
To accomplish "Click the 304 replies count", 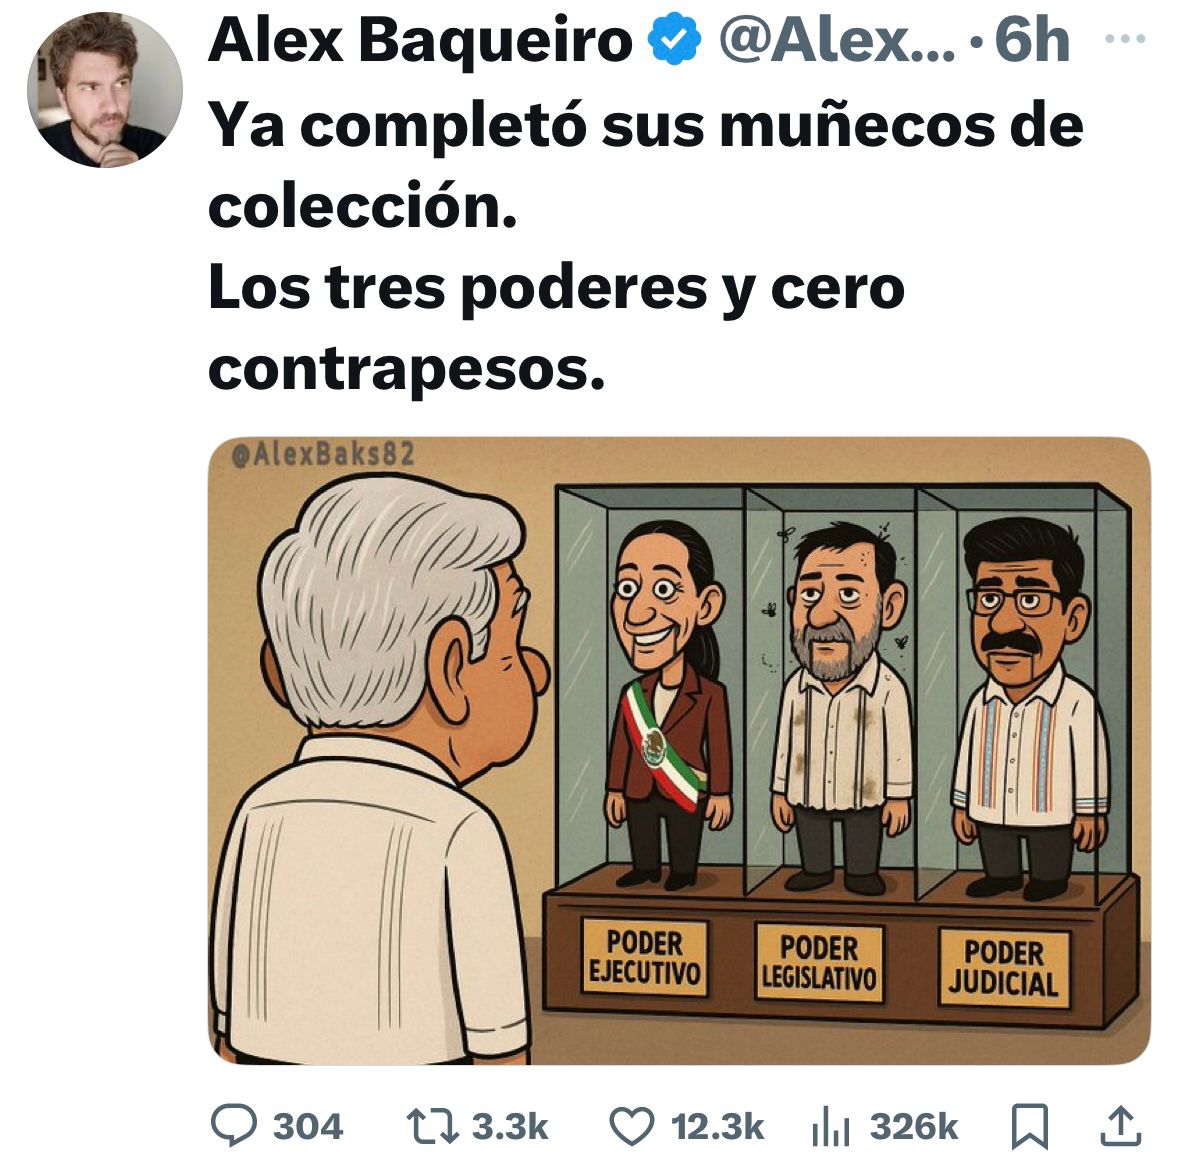I will pos(308,1127).
